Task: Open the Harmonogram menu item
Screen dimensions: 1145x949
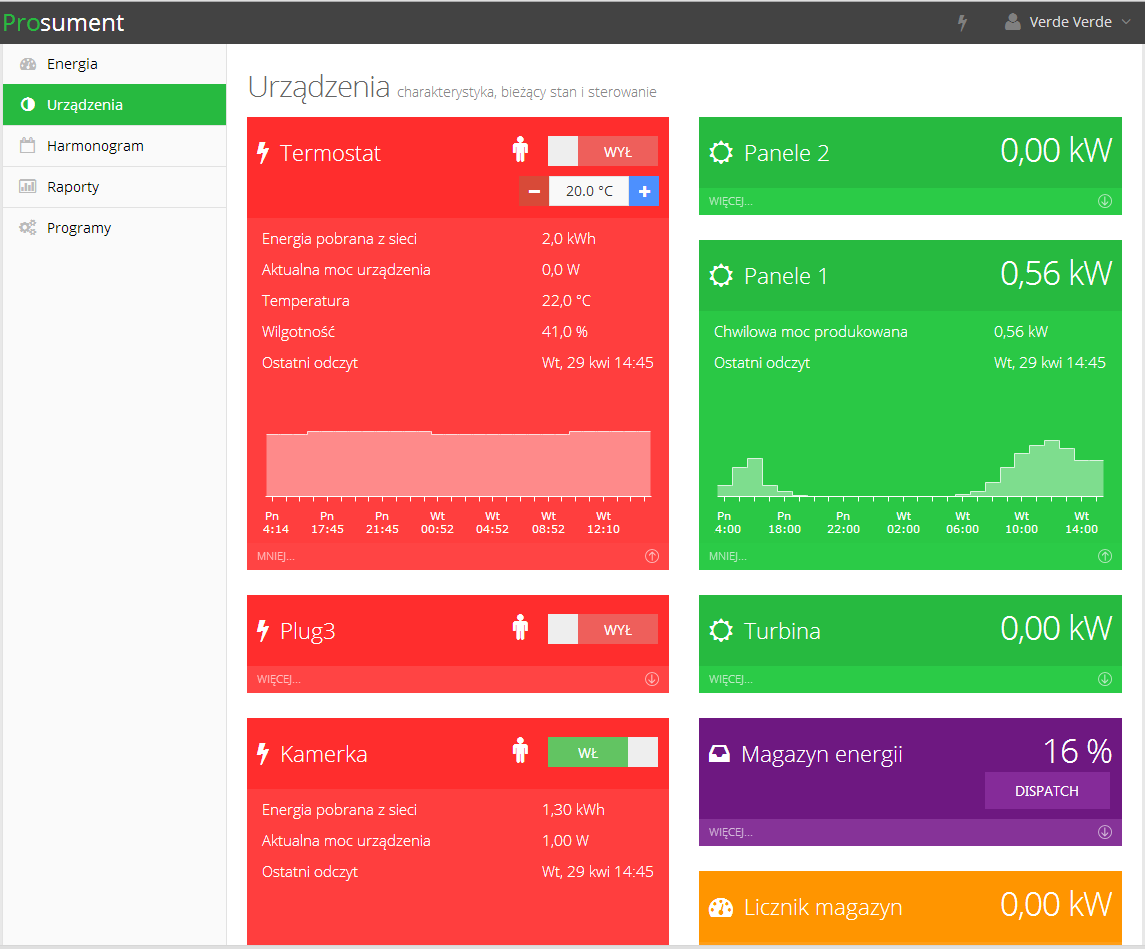Action: pyautogui.click(x=115, y=146)
